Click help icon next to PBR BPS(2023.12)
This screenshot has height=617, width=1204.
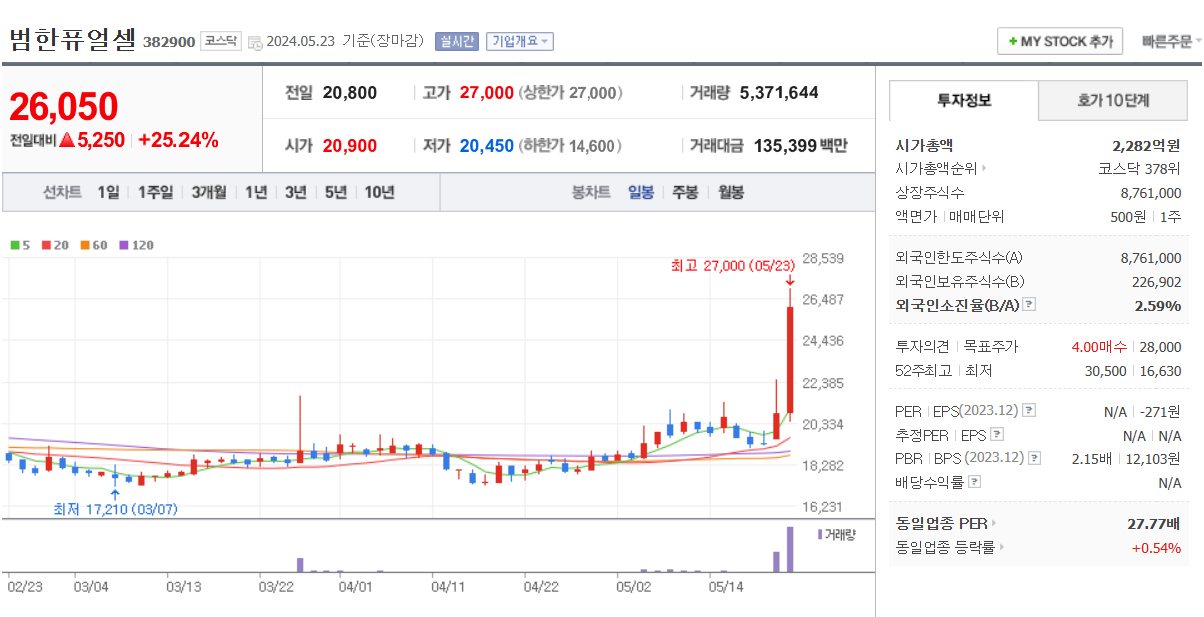coord(1034,458)
